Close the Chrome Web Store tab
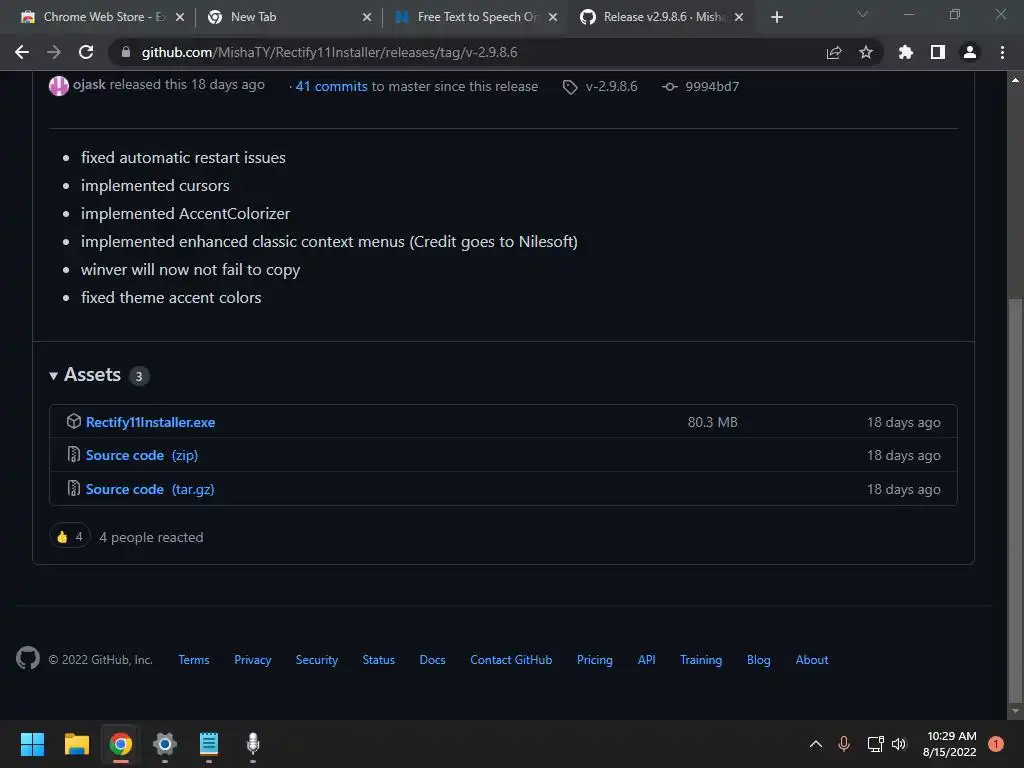 pos(180,18)
